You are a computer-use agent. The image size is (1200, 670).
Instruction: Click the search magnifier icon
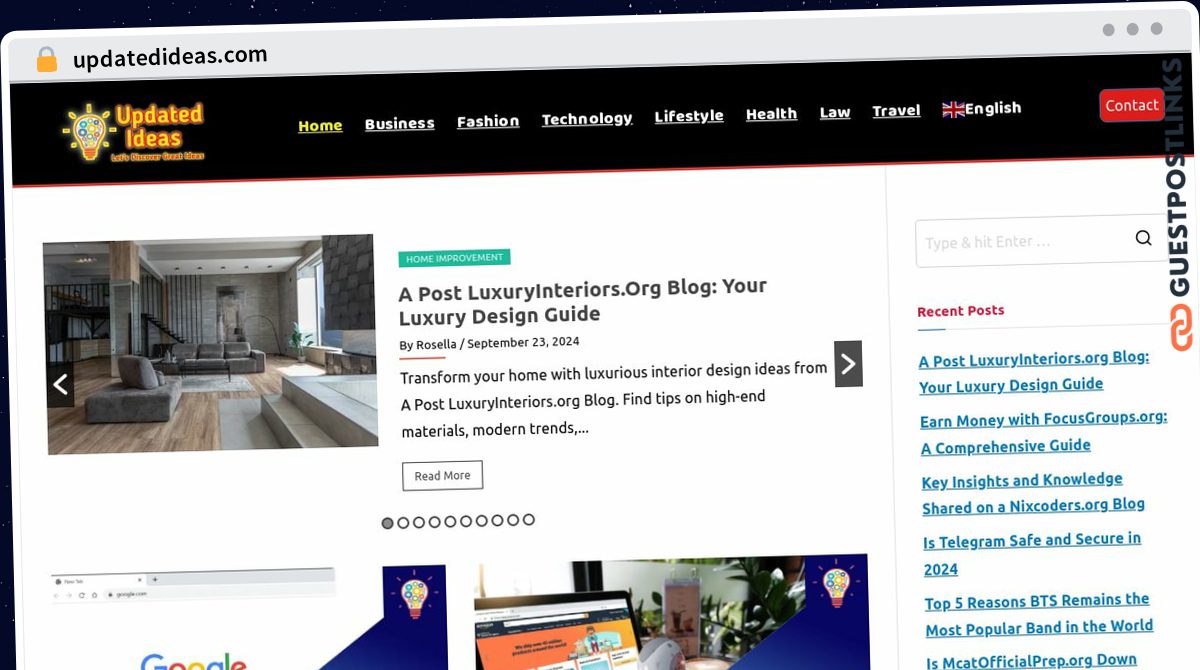[x=1143, y=238]
